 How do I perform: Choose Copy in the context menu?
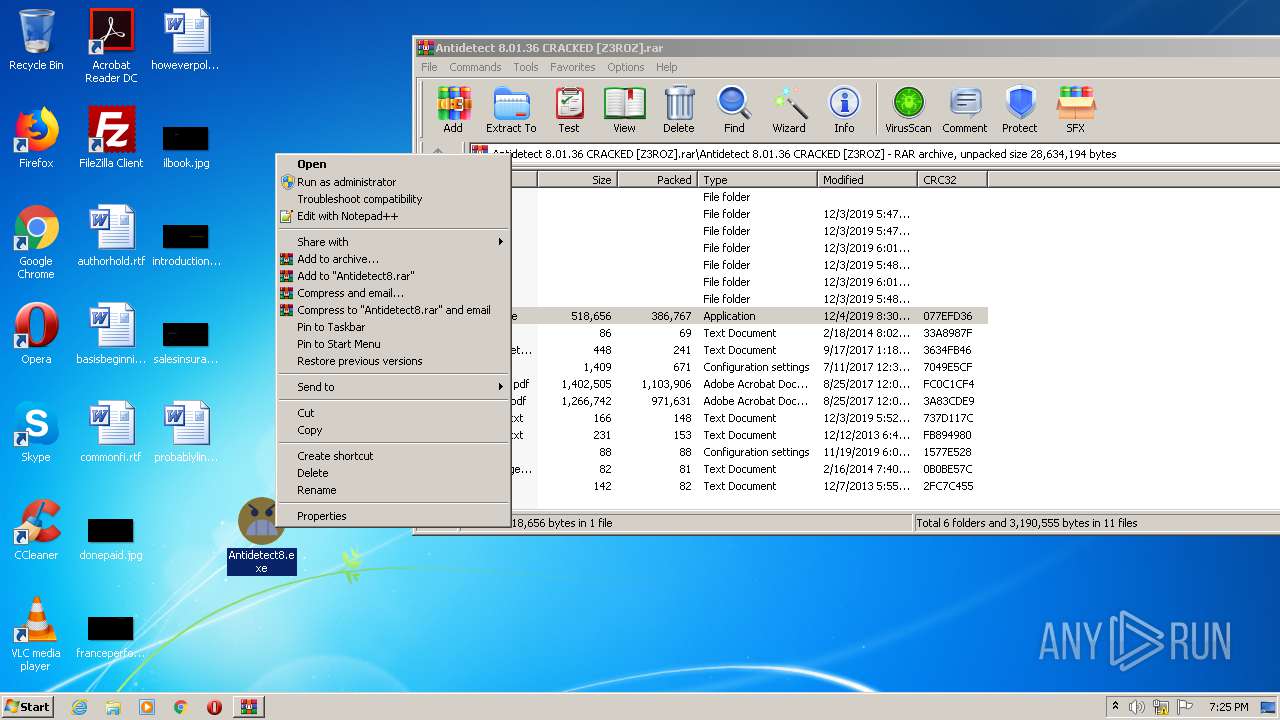point(393,430)
